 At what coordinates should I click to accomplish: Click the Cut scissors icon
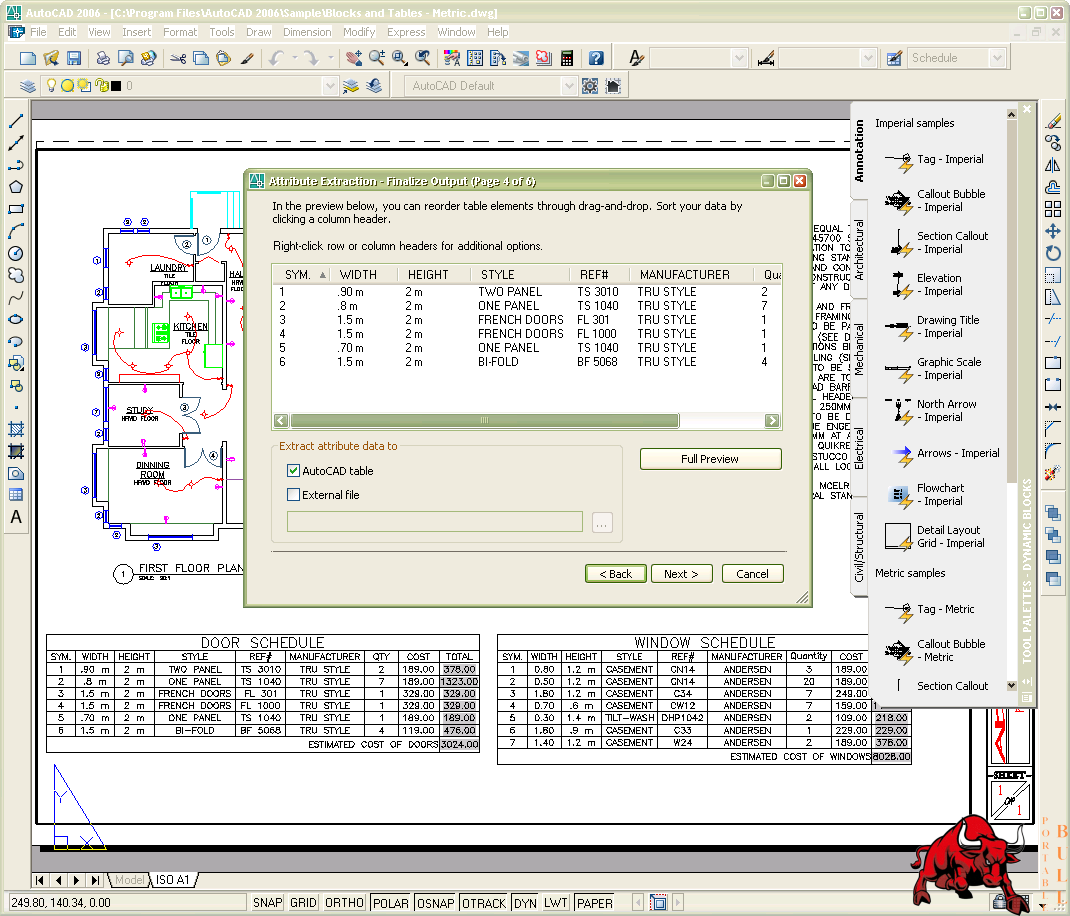[x=178, y=58]
